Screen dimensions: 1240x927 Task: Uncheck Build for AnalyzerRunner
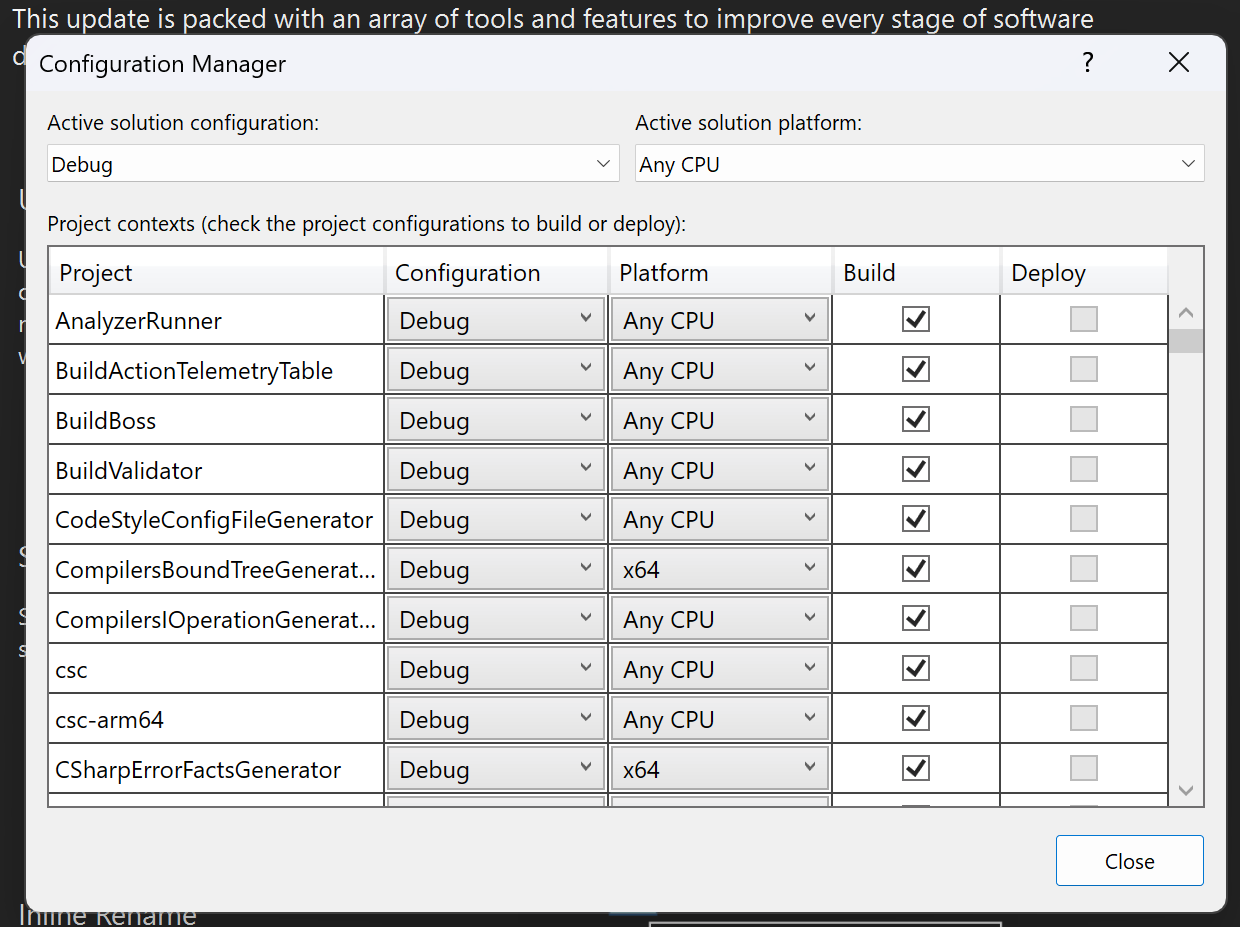tap(916, 318)
